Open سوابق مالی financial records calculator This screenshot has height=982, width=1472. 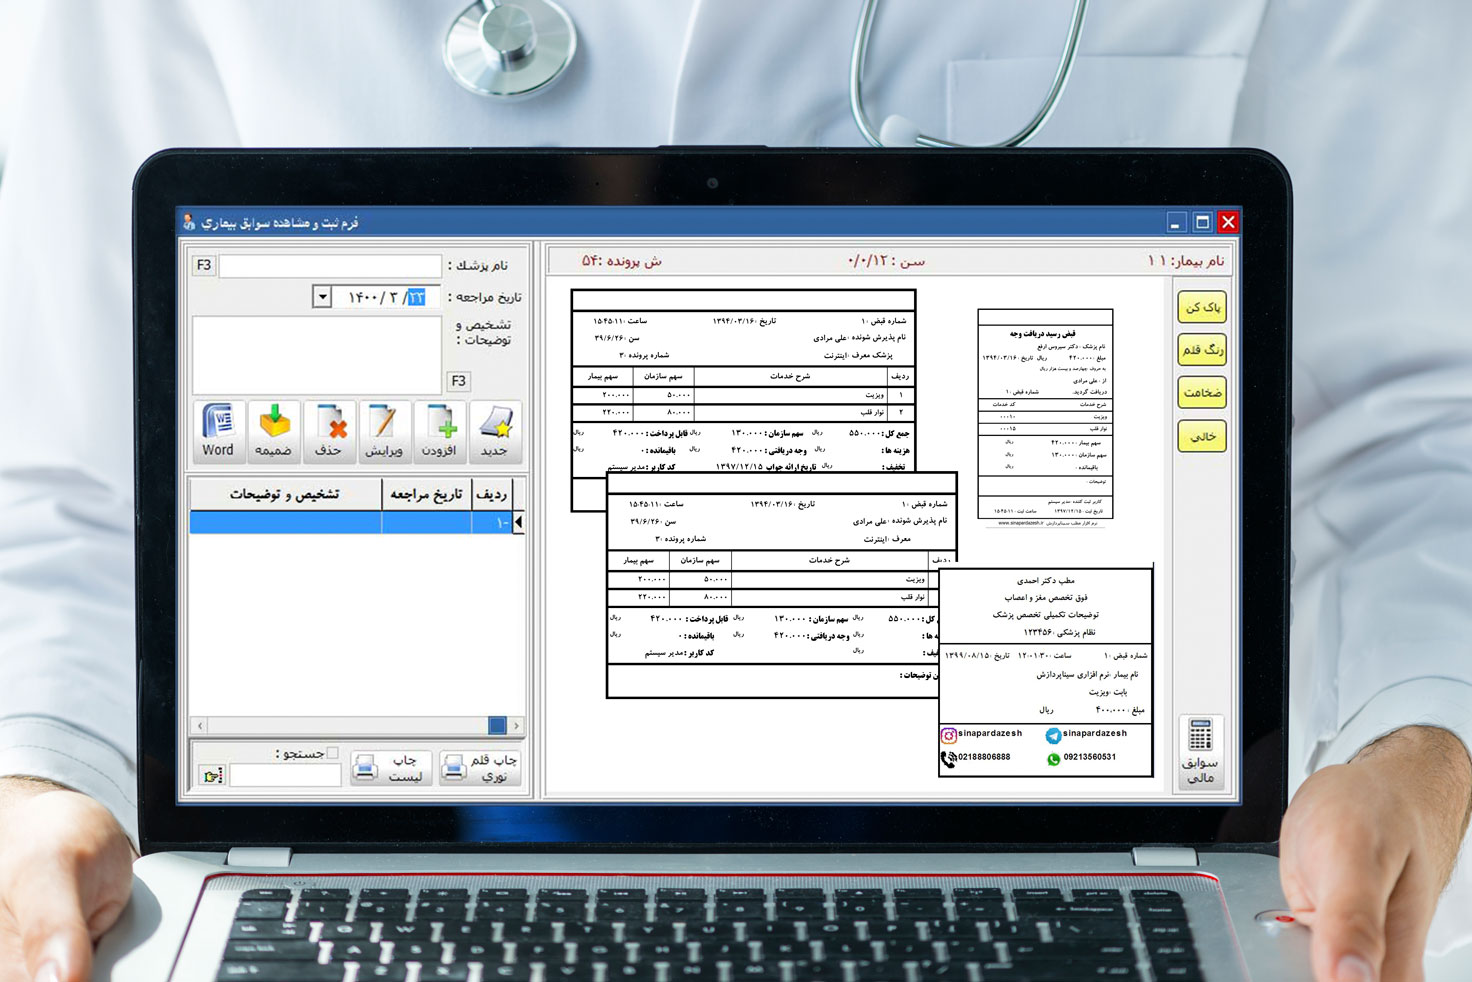1201,750
